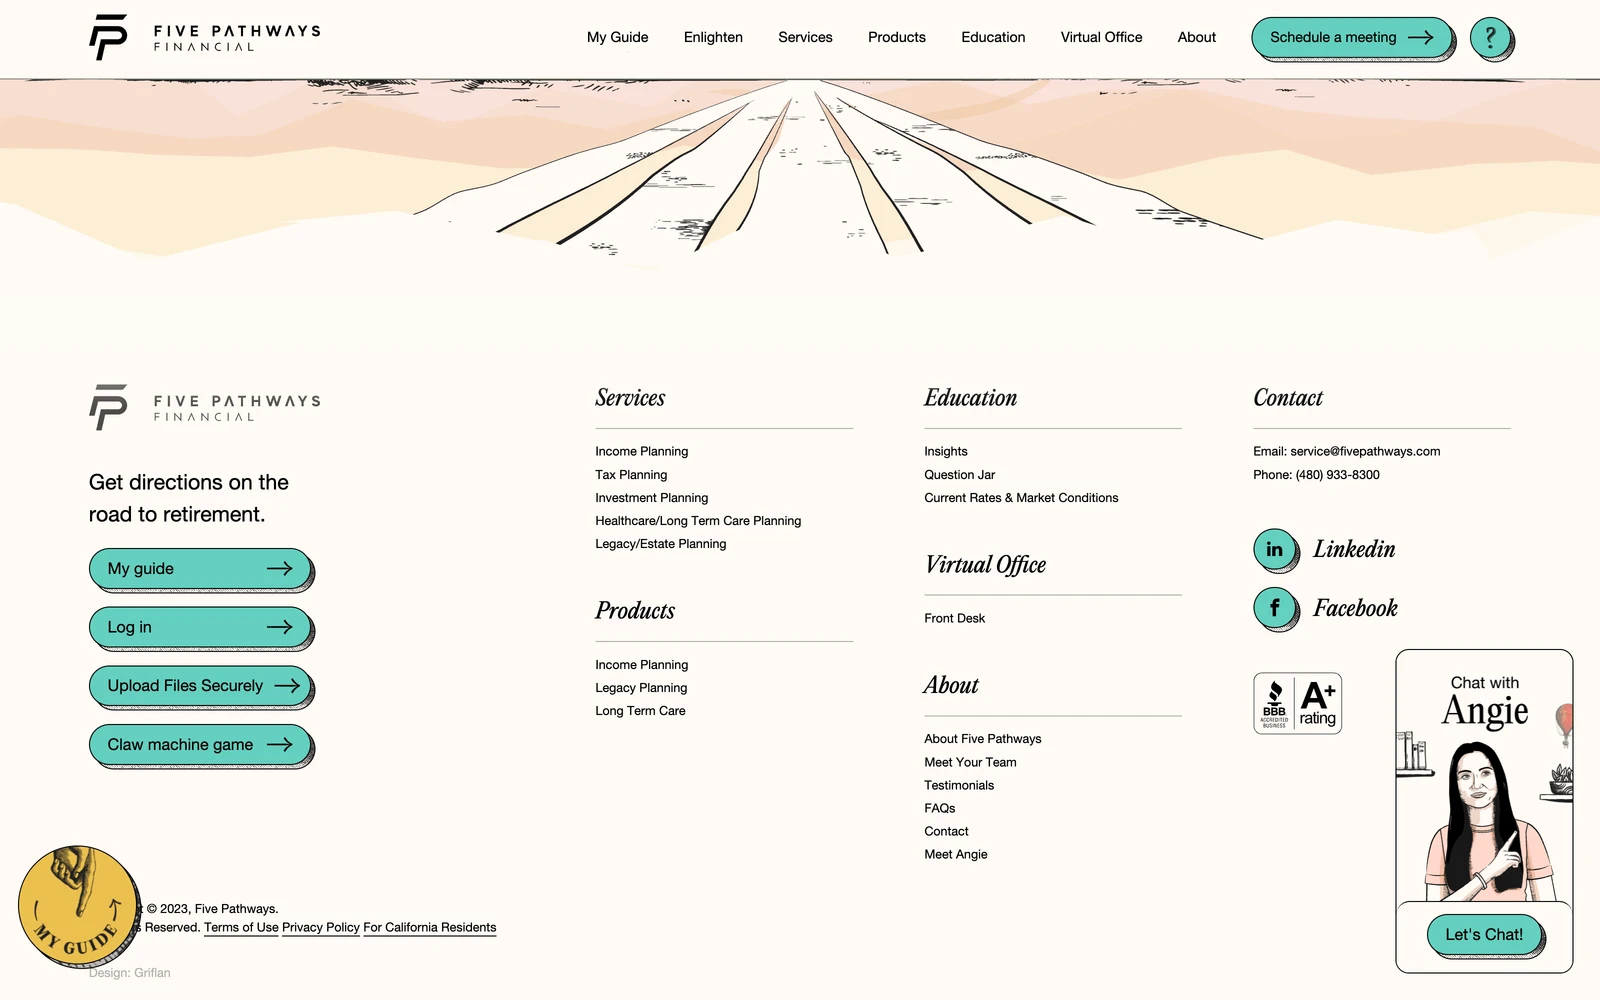Click the Facebook round icon
The width and height of the screenshot is (1600, 1000).
(1275, 608)
